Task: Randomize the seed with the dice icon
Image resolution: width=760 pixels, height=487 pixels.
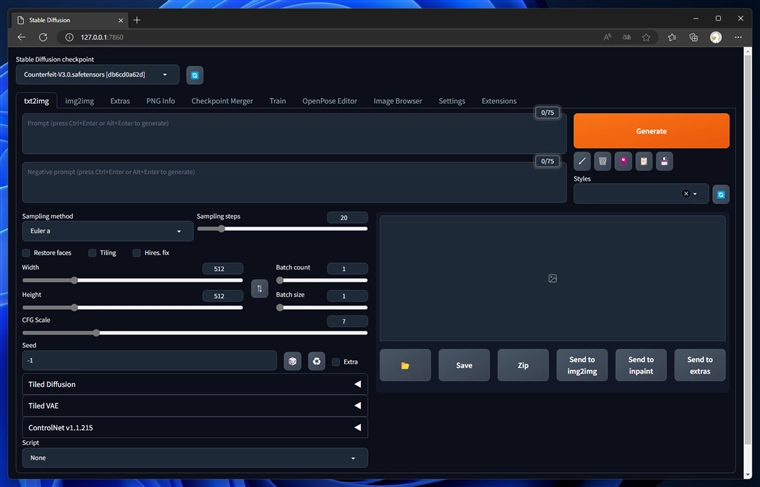Action: pos(292,361)
